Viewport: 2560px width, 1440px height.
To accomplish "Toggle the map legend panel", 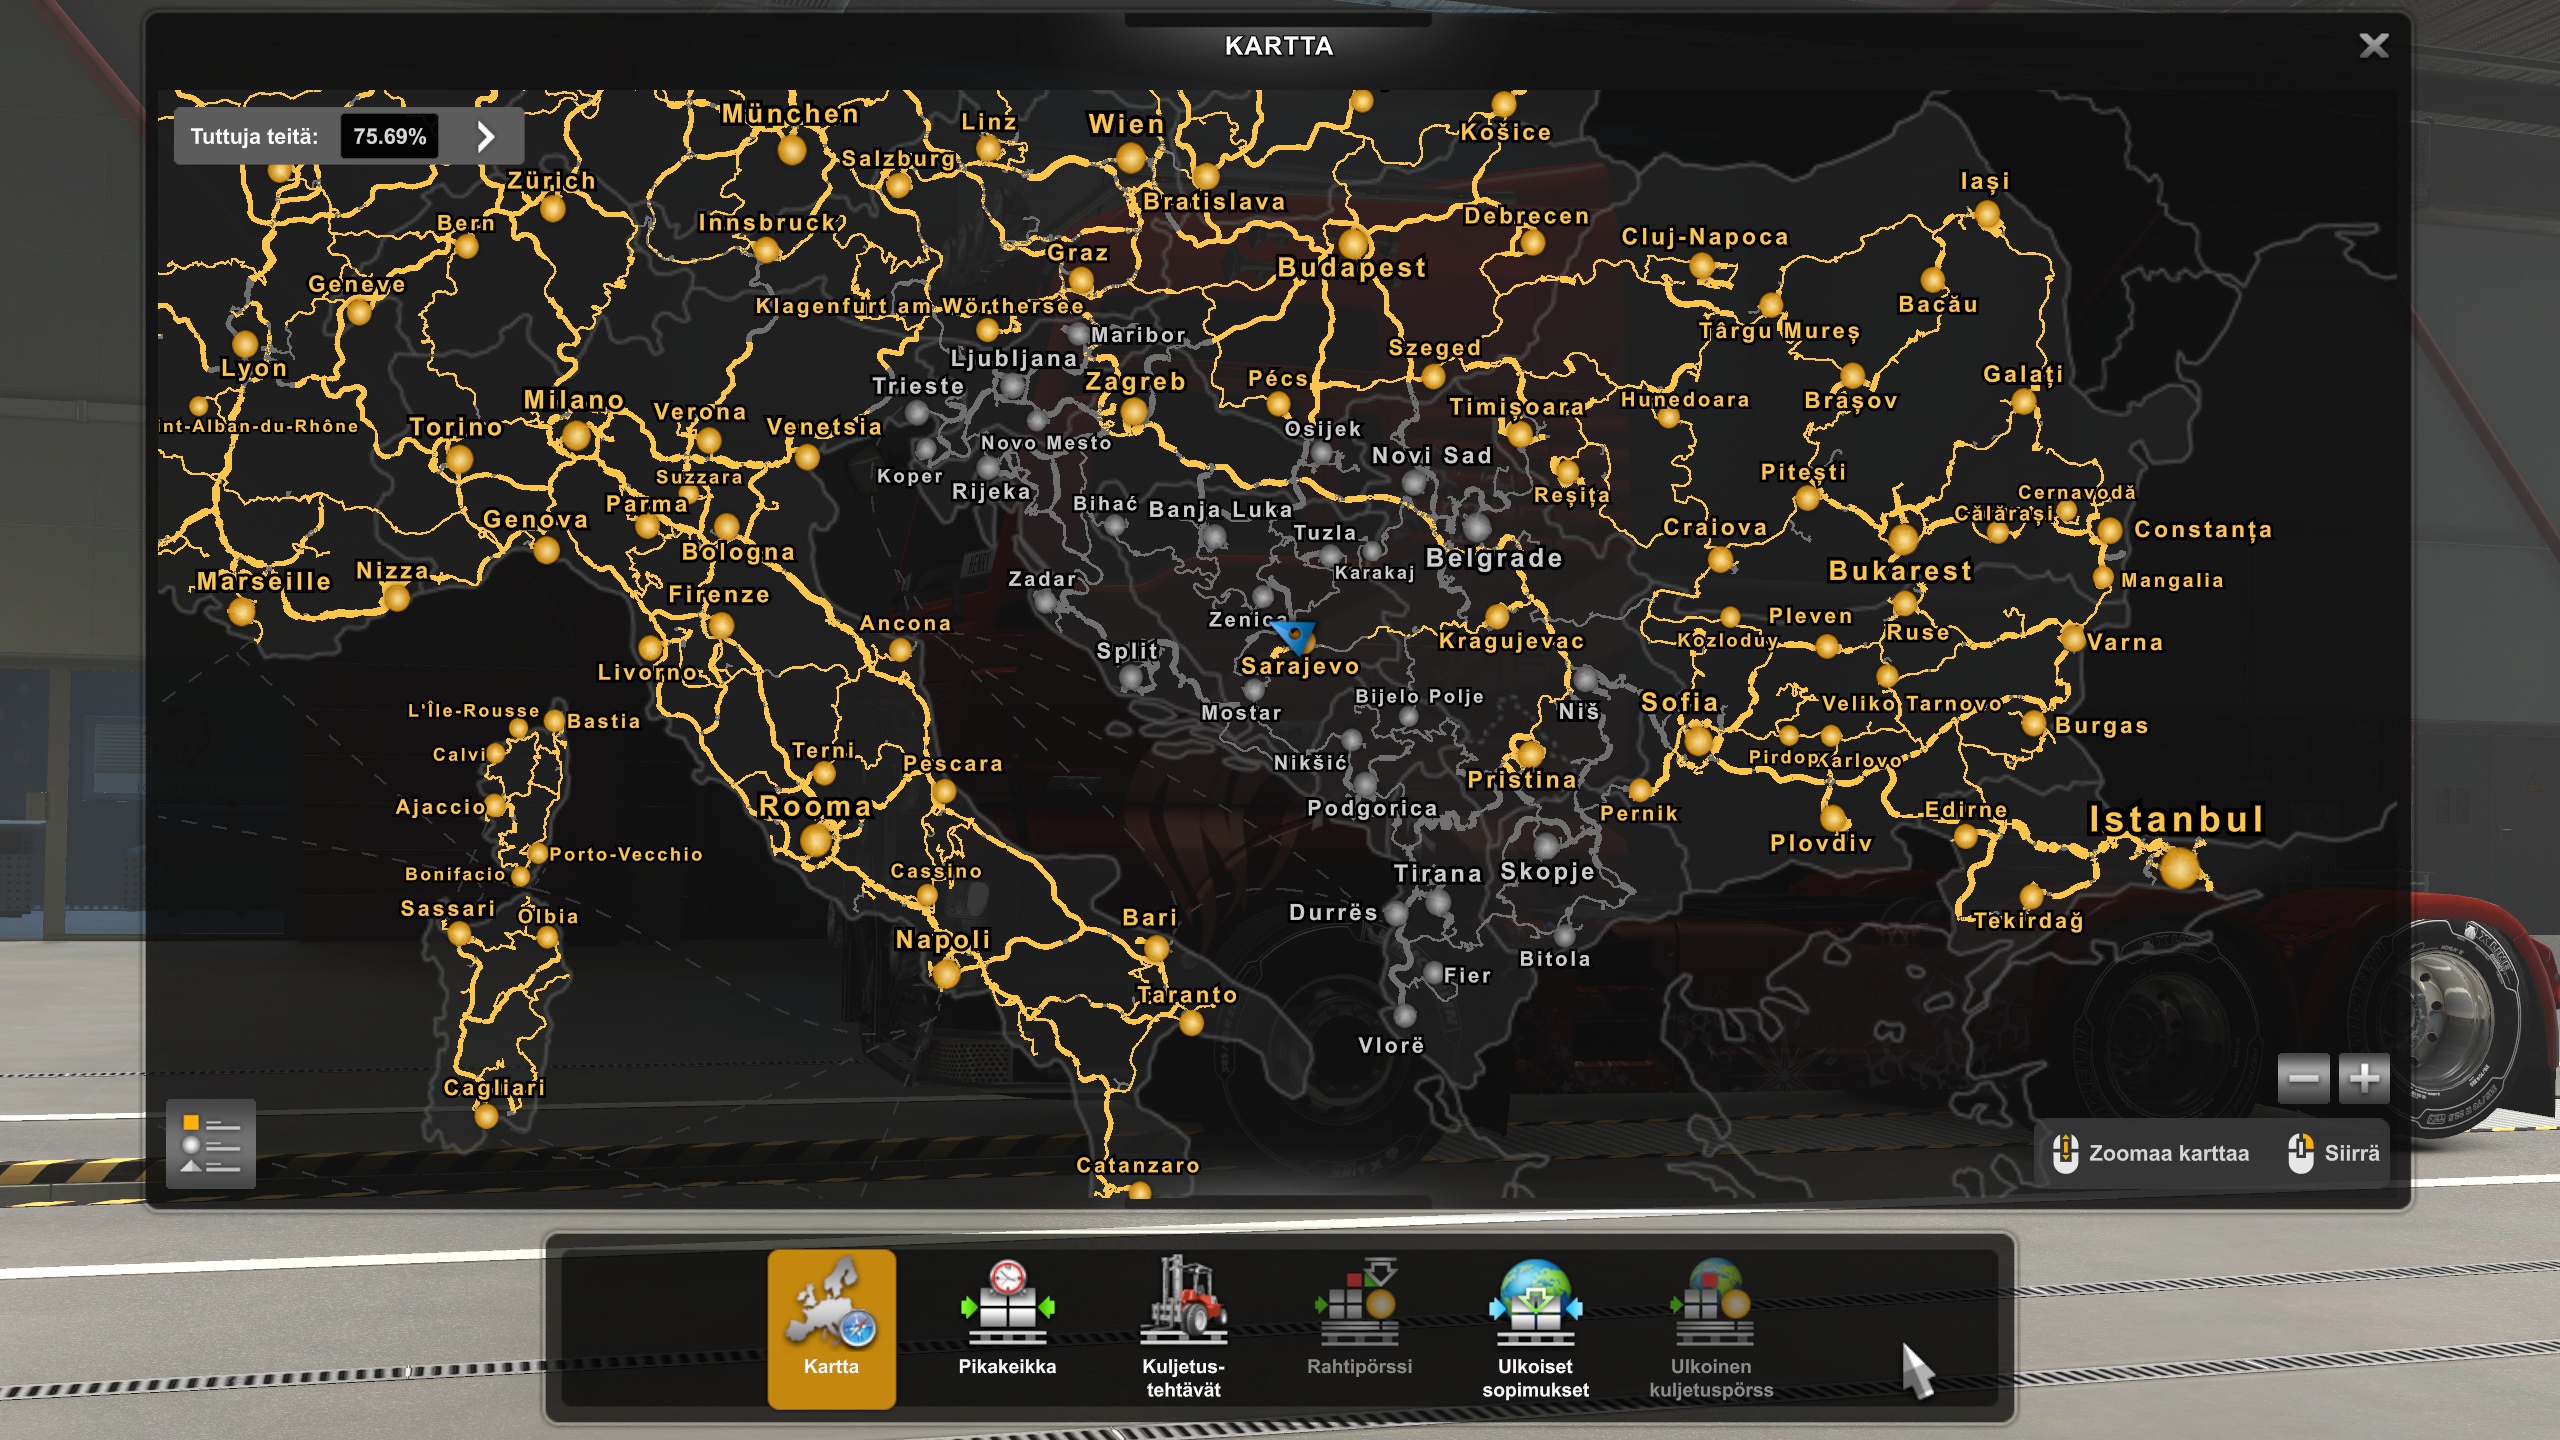I will (x=211, y=1143).
